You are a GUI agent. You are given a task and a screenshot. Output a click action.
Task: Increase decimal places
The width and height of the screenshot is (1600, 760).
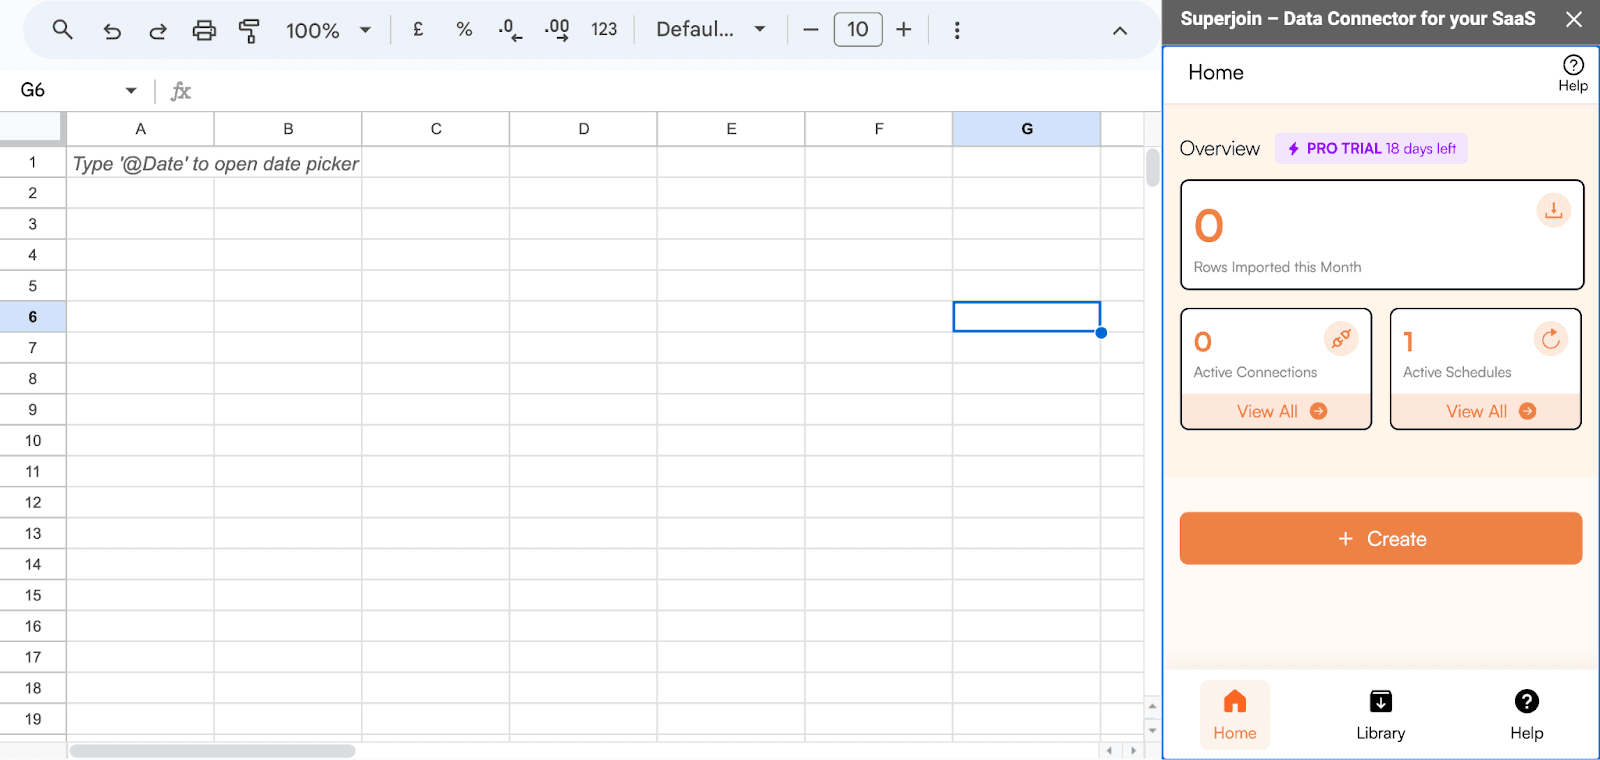click(x=557, y=30)
